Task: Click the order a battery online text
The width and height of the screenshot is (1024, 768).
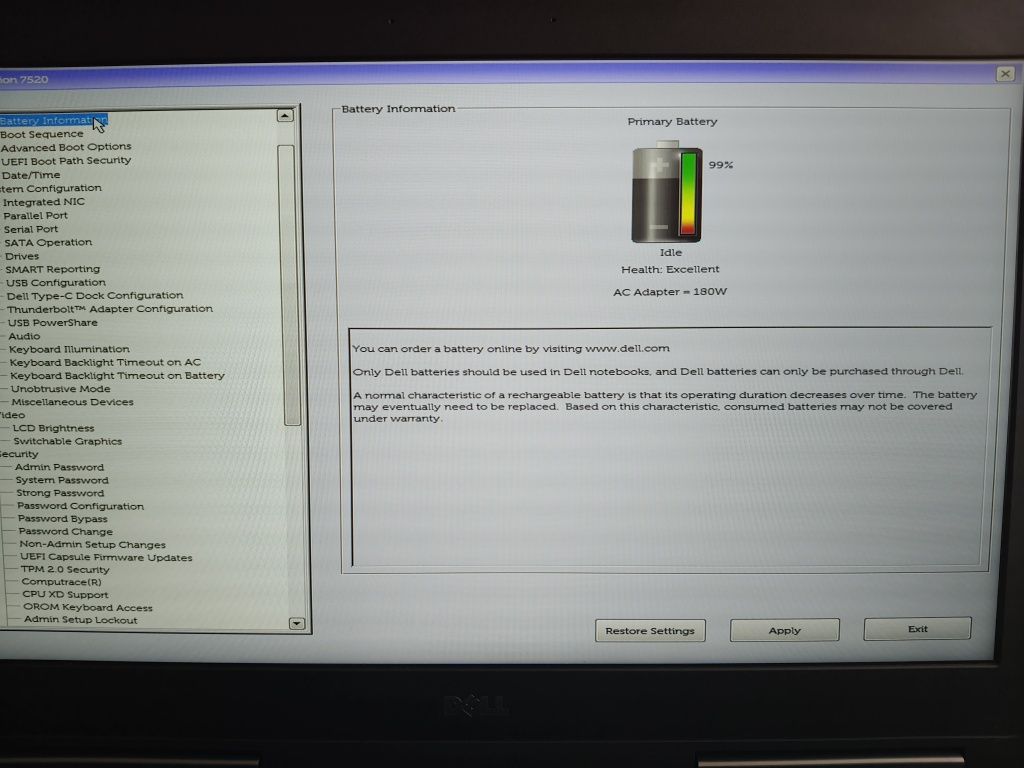Action: [511, 349]
